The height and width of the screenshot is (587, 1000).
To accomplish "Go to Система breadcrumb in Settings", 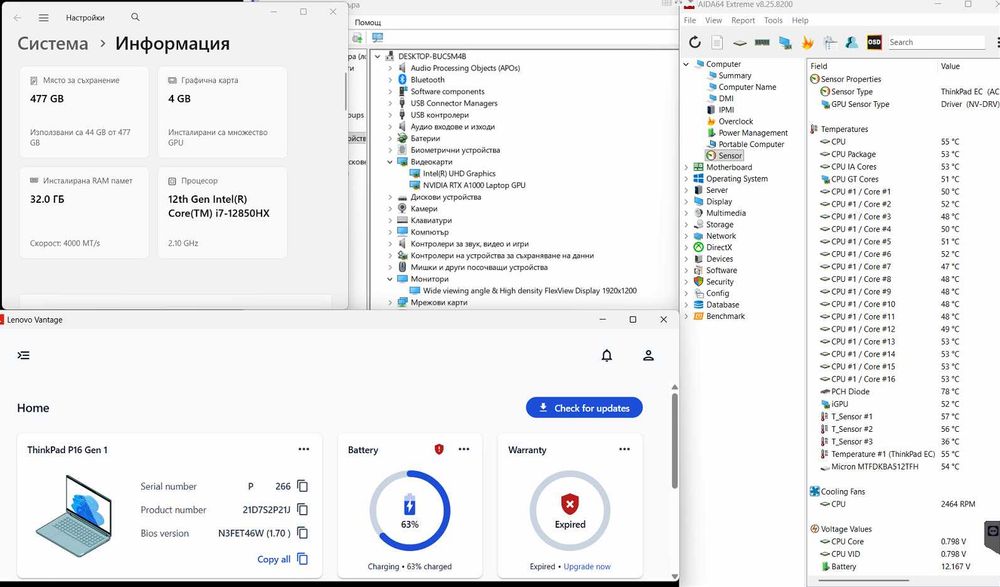I will pos(53,43).
